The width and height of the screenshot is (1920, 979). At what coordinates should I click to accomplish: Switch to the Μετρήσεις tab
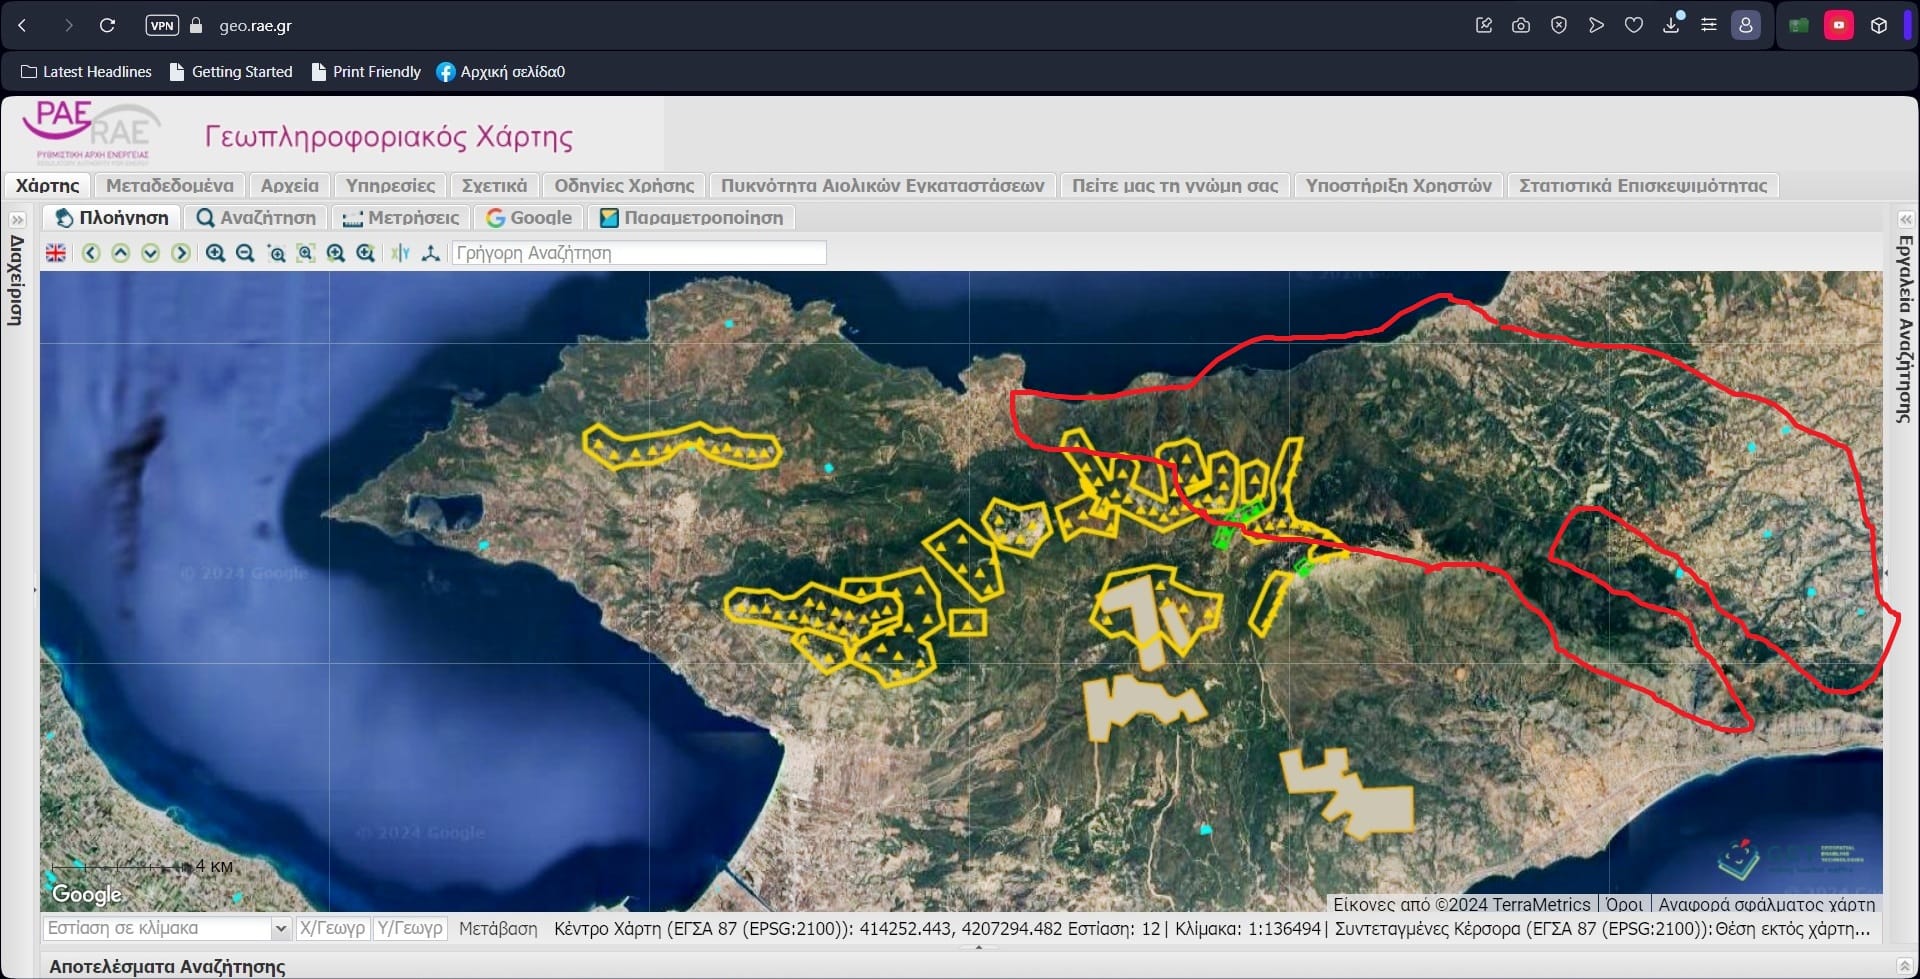point(401,217)
